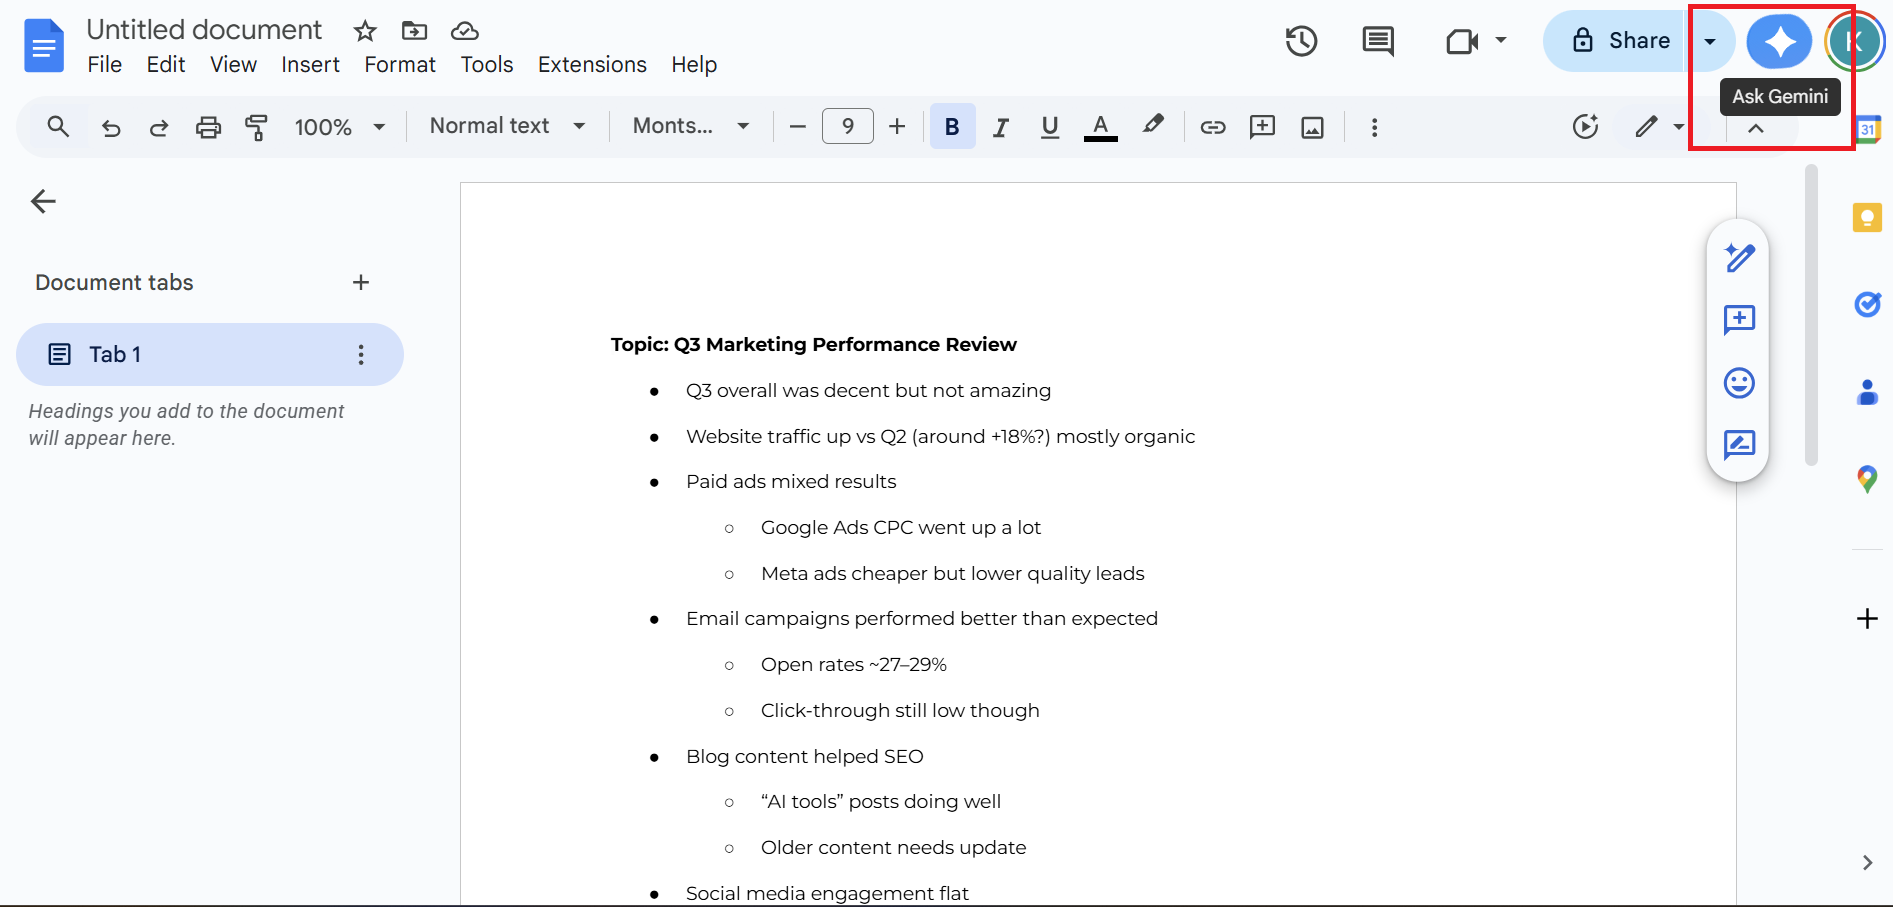Screen dimensions: 1893x907
Task: Expand the Meet call options arrow
Action: (x=1500, y=41)
